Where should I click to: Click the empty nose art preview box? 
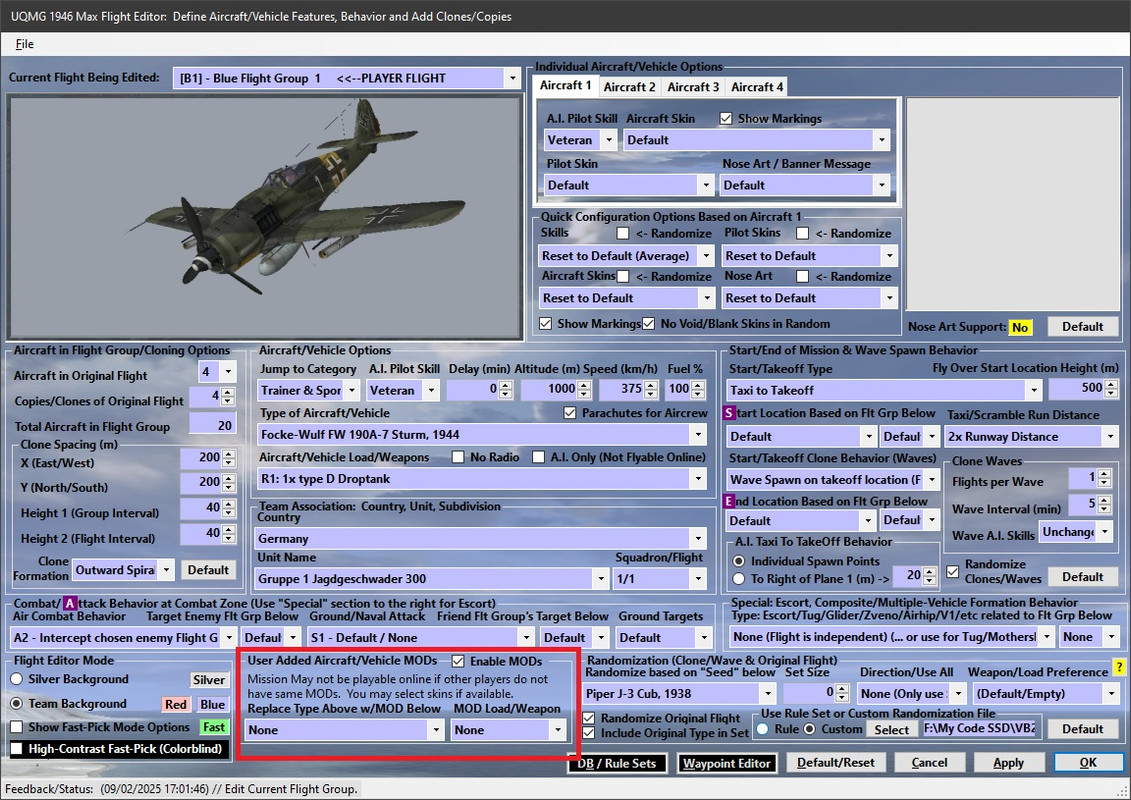pyautogui.click(x=1012, y=205)
